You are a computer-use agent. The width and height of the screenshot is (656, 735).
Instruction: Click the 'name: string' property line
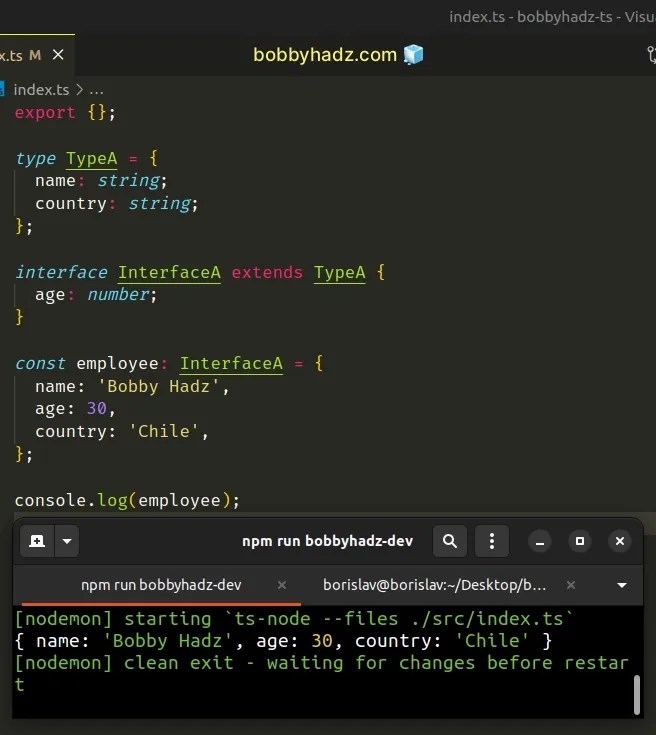(x=101, y=181)
